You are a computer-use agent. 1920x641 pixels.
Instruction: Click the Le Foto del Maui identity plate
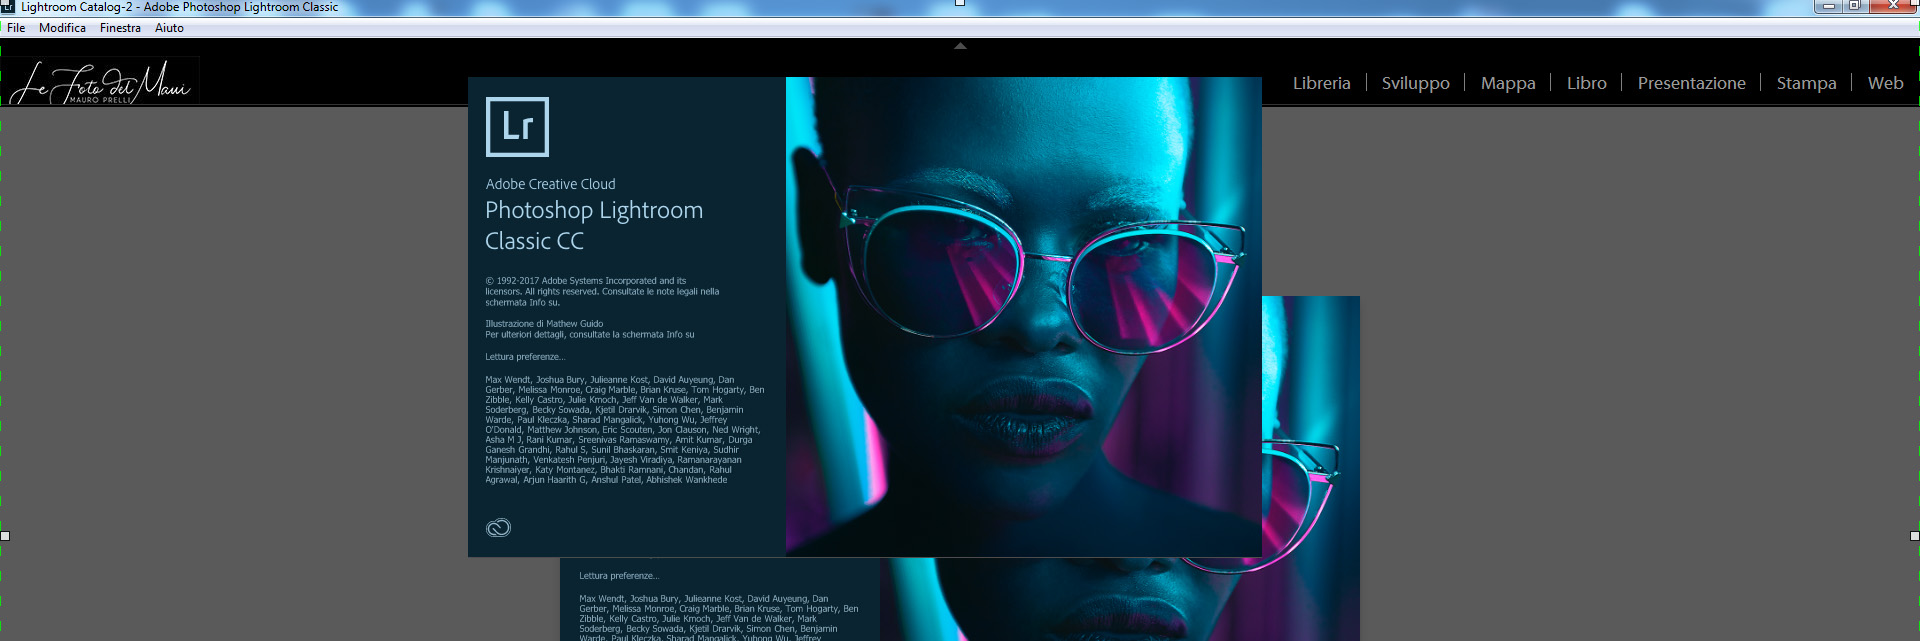[101, 83]
